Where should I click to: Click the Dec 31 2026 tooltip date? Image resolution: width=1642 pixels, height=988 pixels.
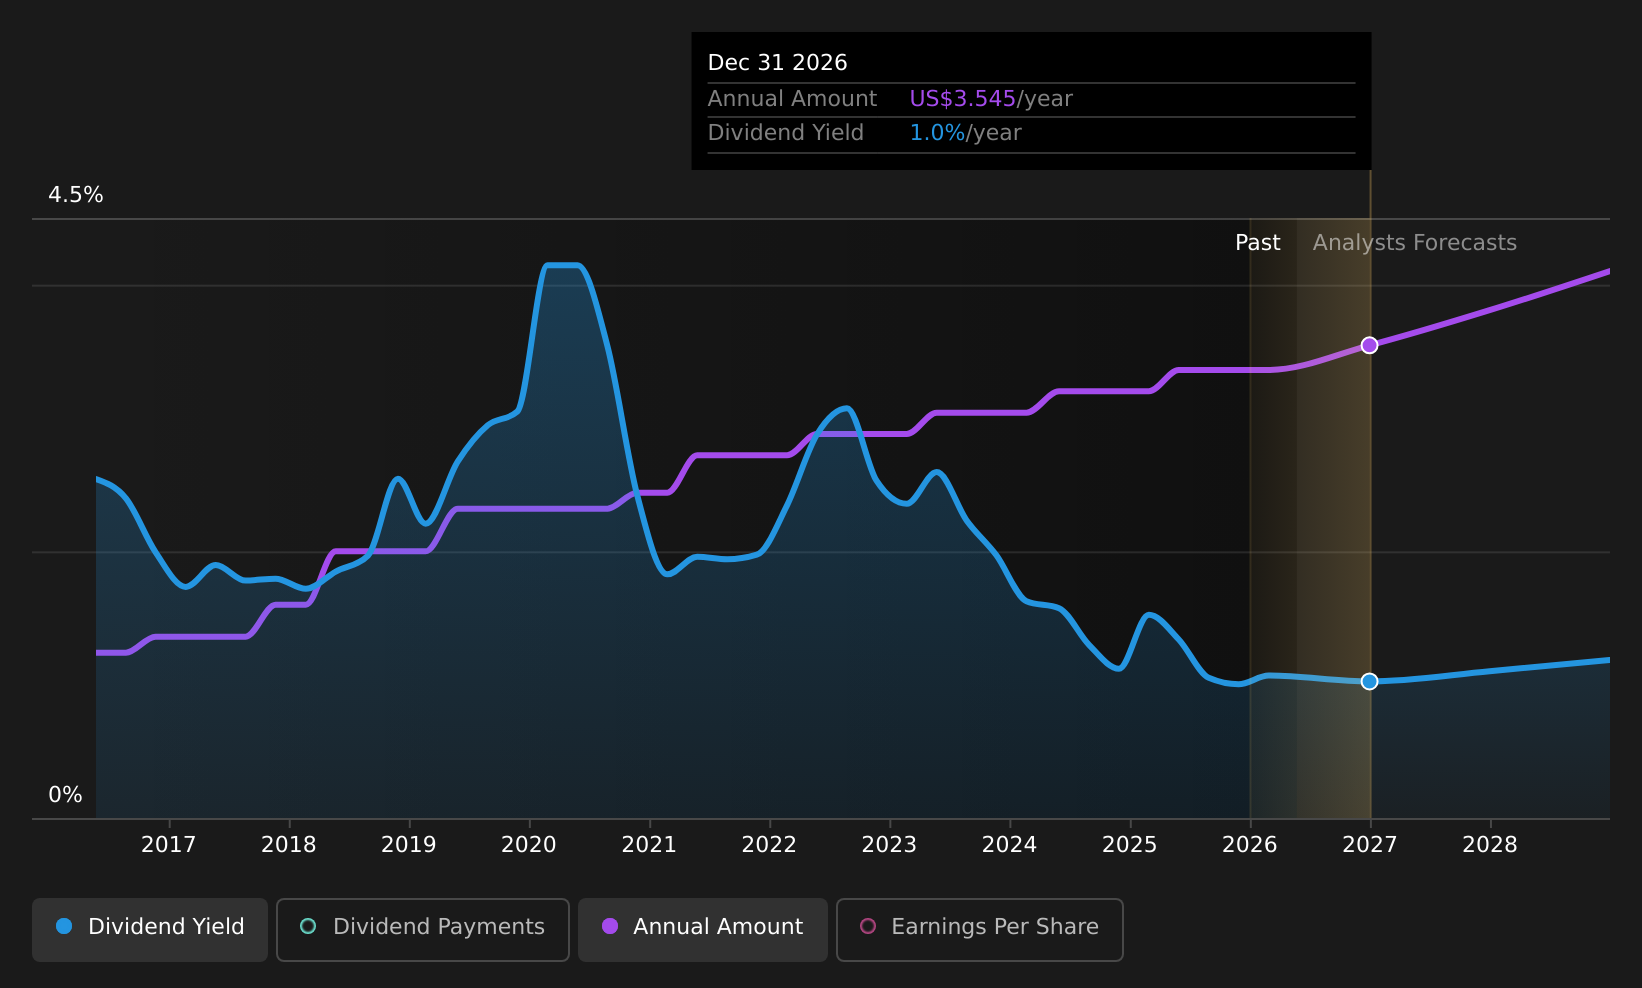tap(777, 63)
